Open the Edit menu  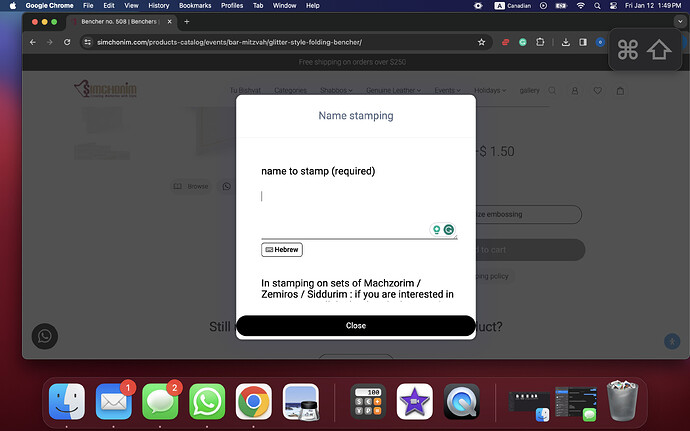109,6
